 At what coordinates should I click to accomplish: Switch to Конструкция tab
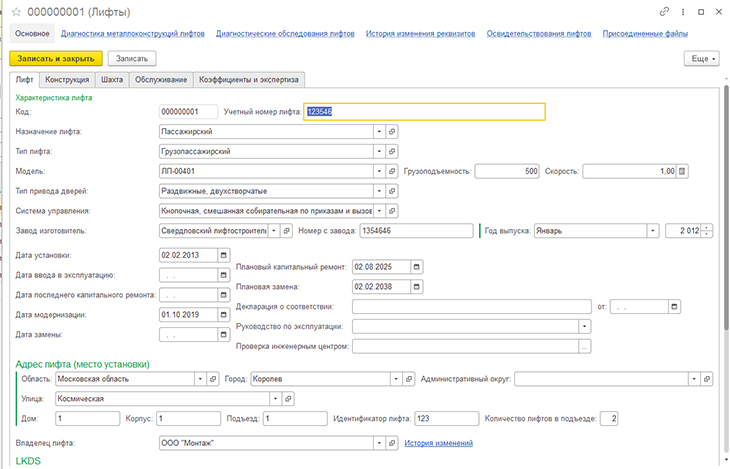(x=67, y=80)
